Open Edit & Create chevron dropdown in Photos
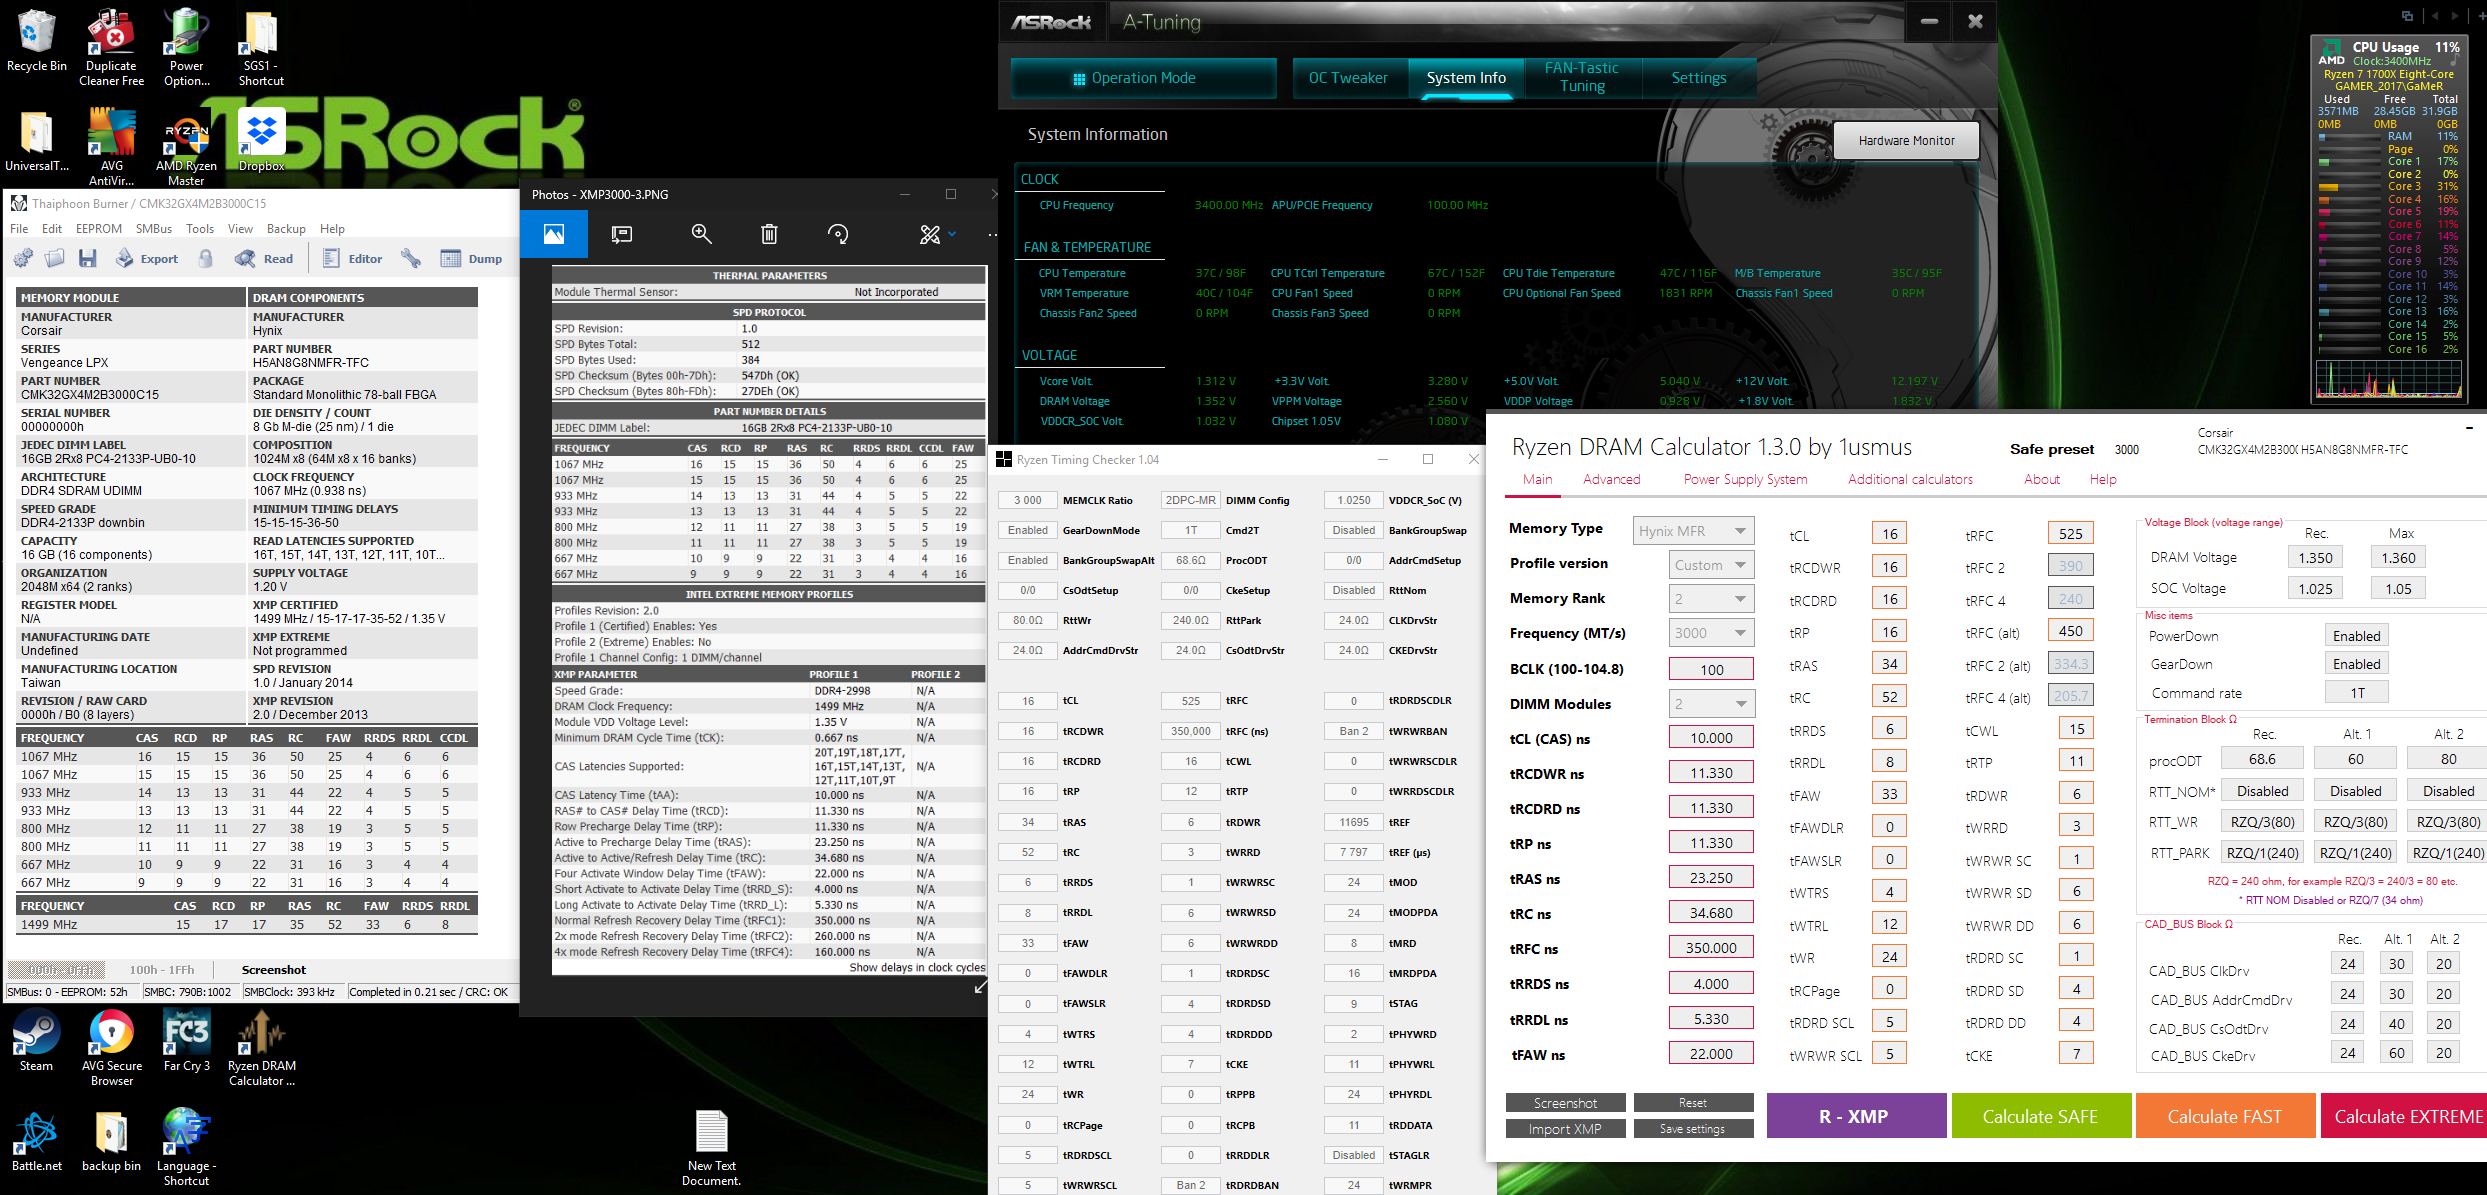Image resolution: width=2487 pixels, height=1195 pixels. click(952, 234)
